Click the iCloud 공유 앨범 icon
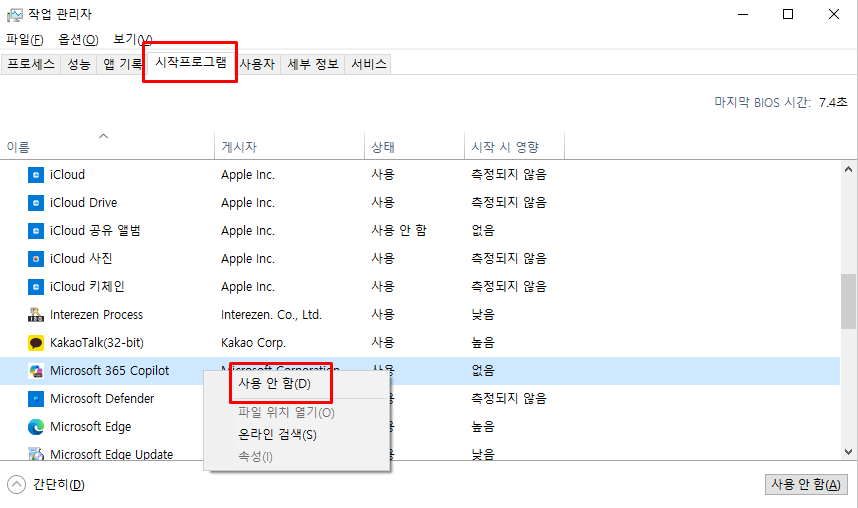Image resolution: width=858 pixels, height=508 pixels. (x=36, y=230)
